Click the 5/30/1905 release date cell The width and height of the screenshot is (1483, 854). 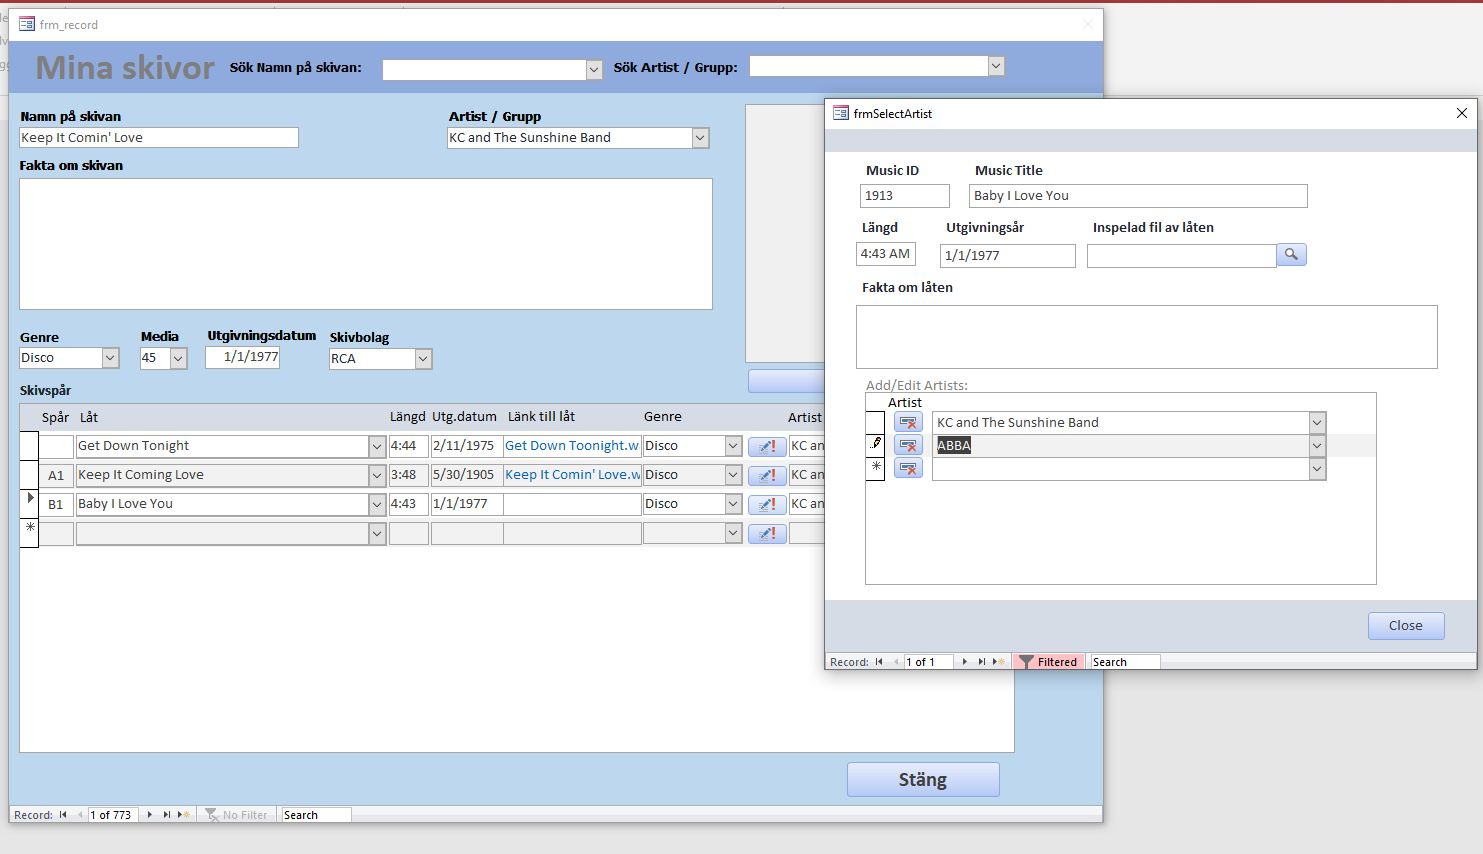pyautogui.click(x=467, y=475)
